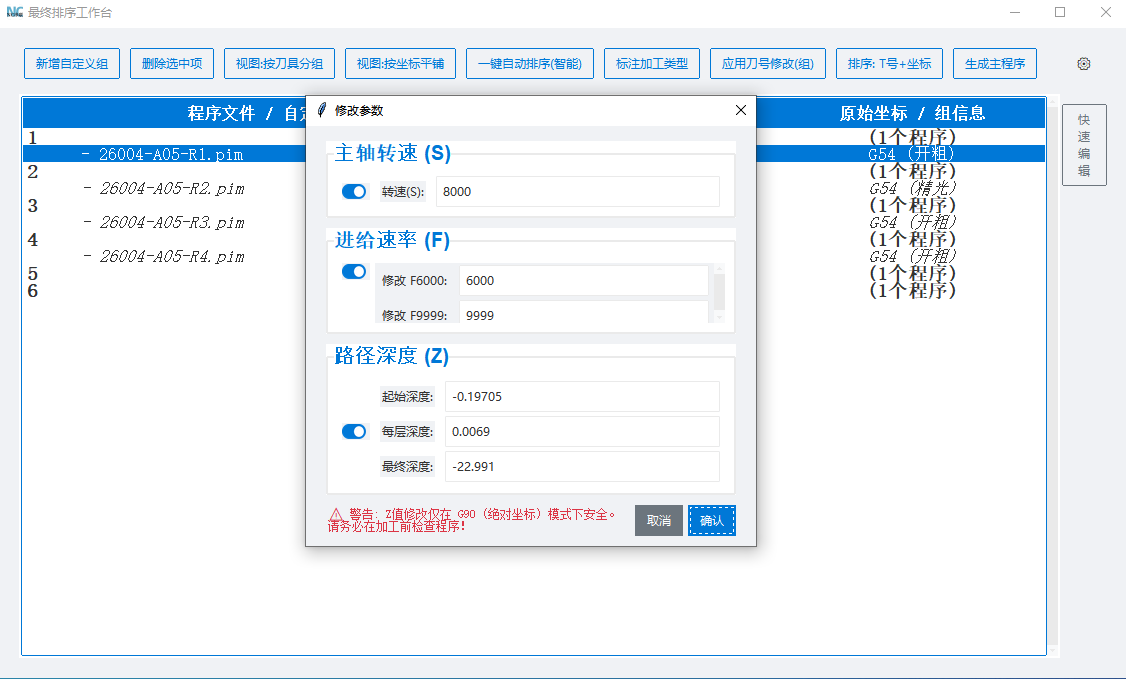Disable the feed rate (F) toggle
Image resolution: width=1126 pixels, height=679 pixels.
(353, 271)
